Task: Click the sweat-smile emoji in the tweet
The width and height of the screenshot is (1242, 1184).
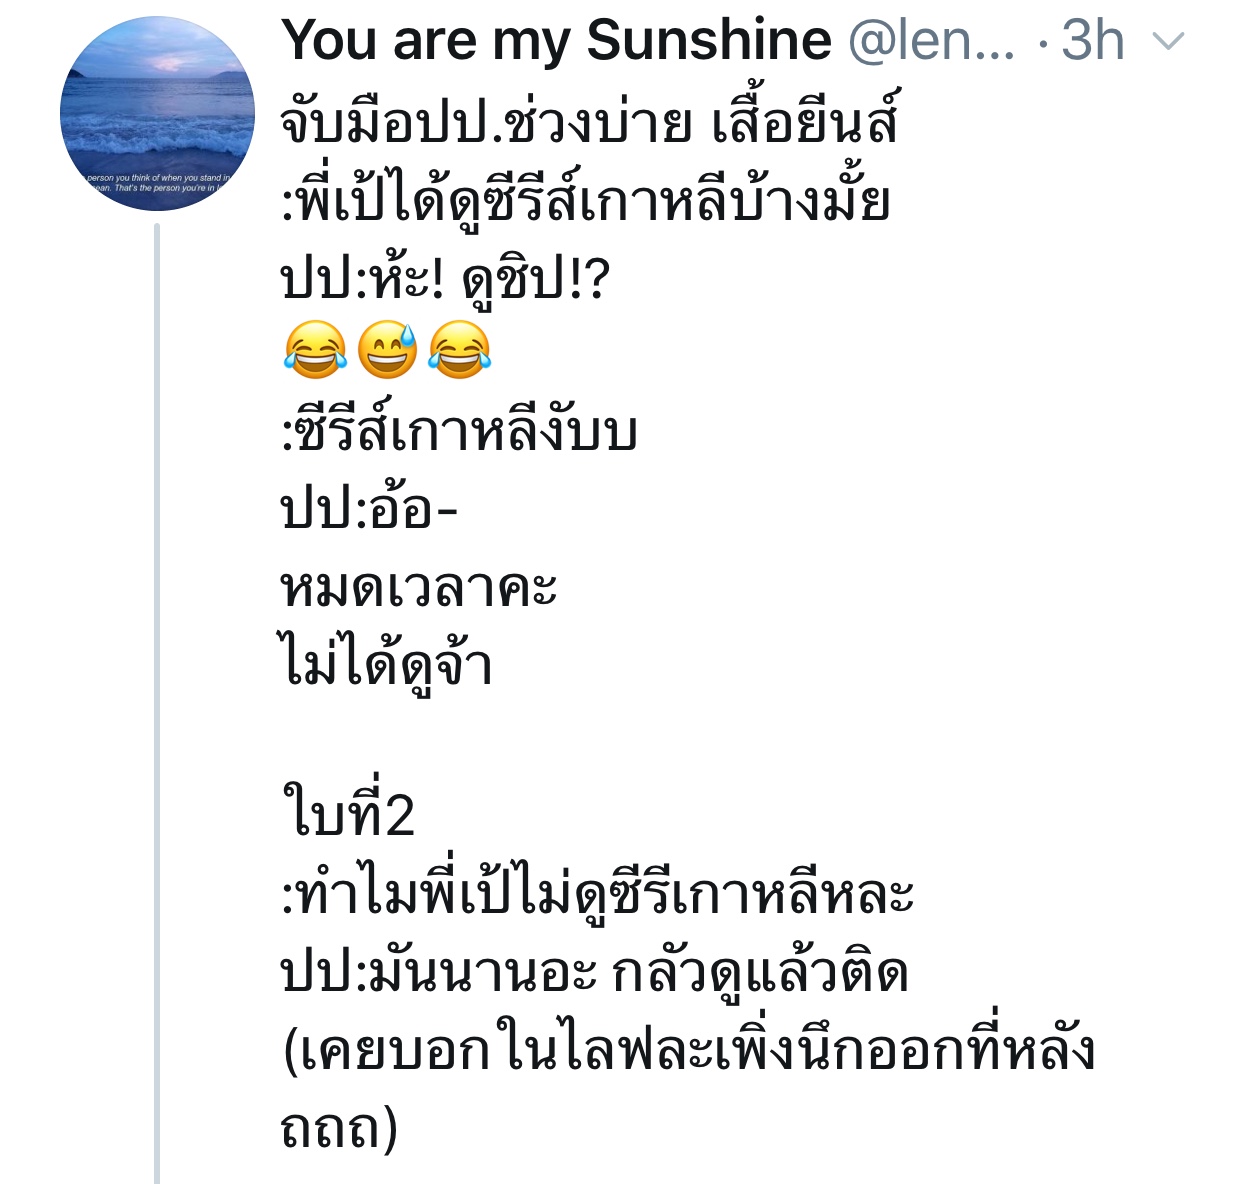Action: [x=387, y=350]
